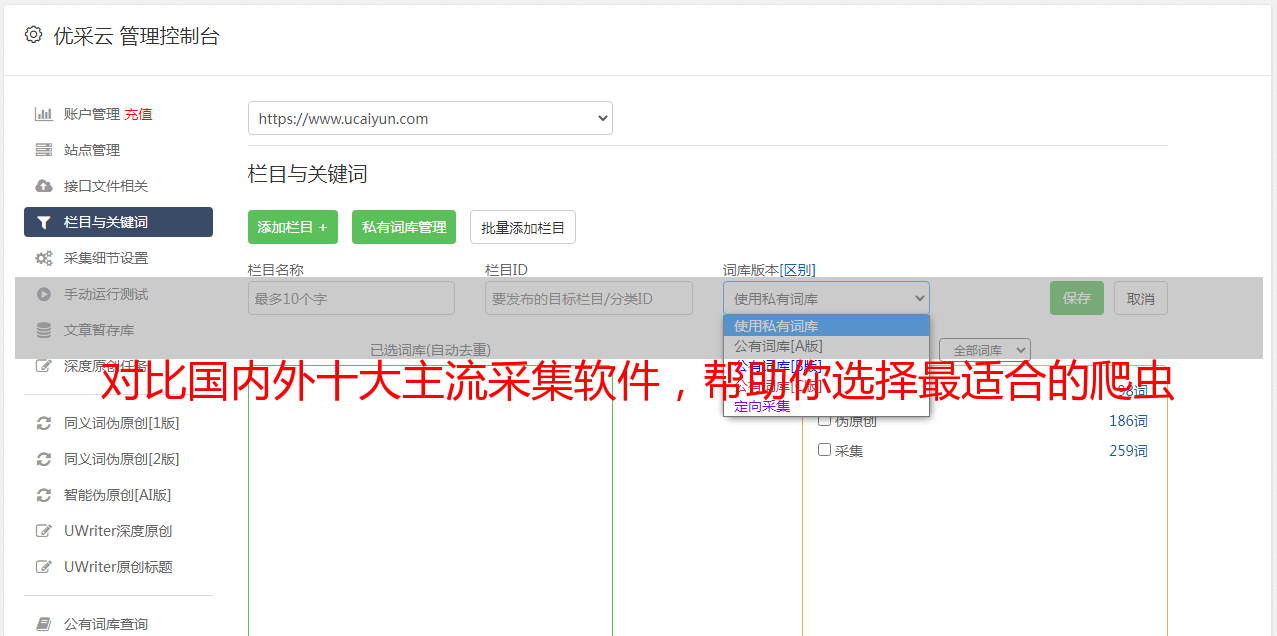
Task: Follow the red 充值 link
Action: click(138, 114)
